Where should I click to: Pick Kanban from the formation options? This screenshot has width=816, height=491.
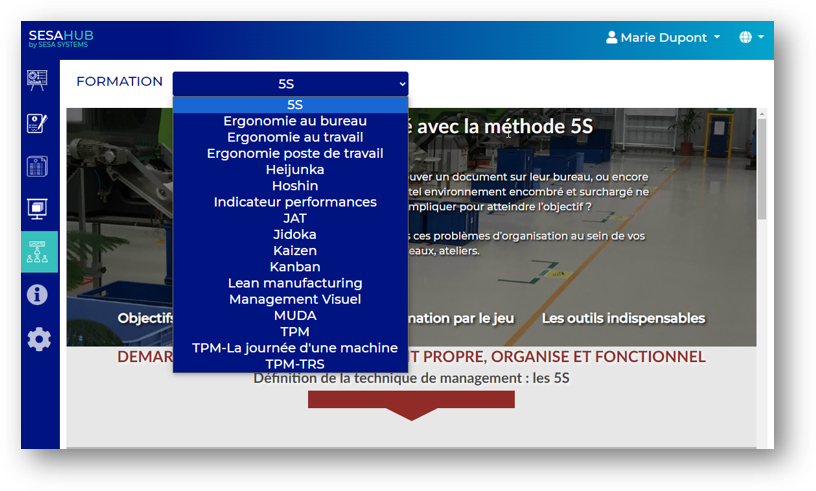coord(294,267)
